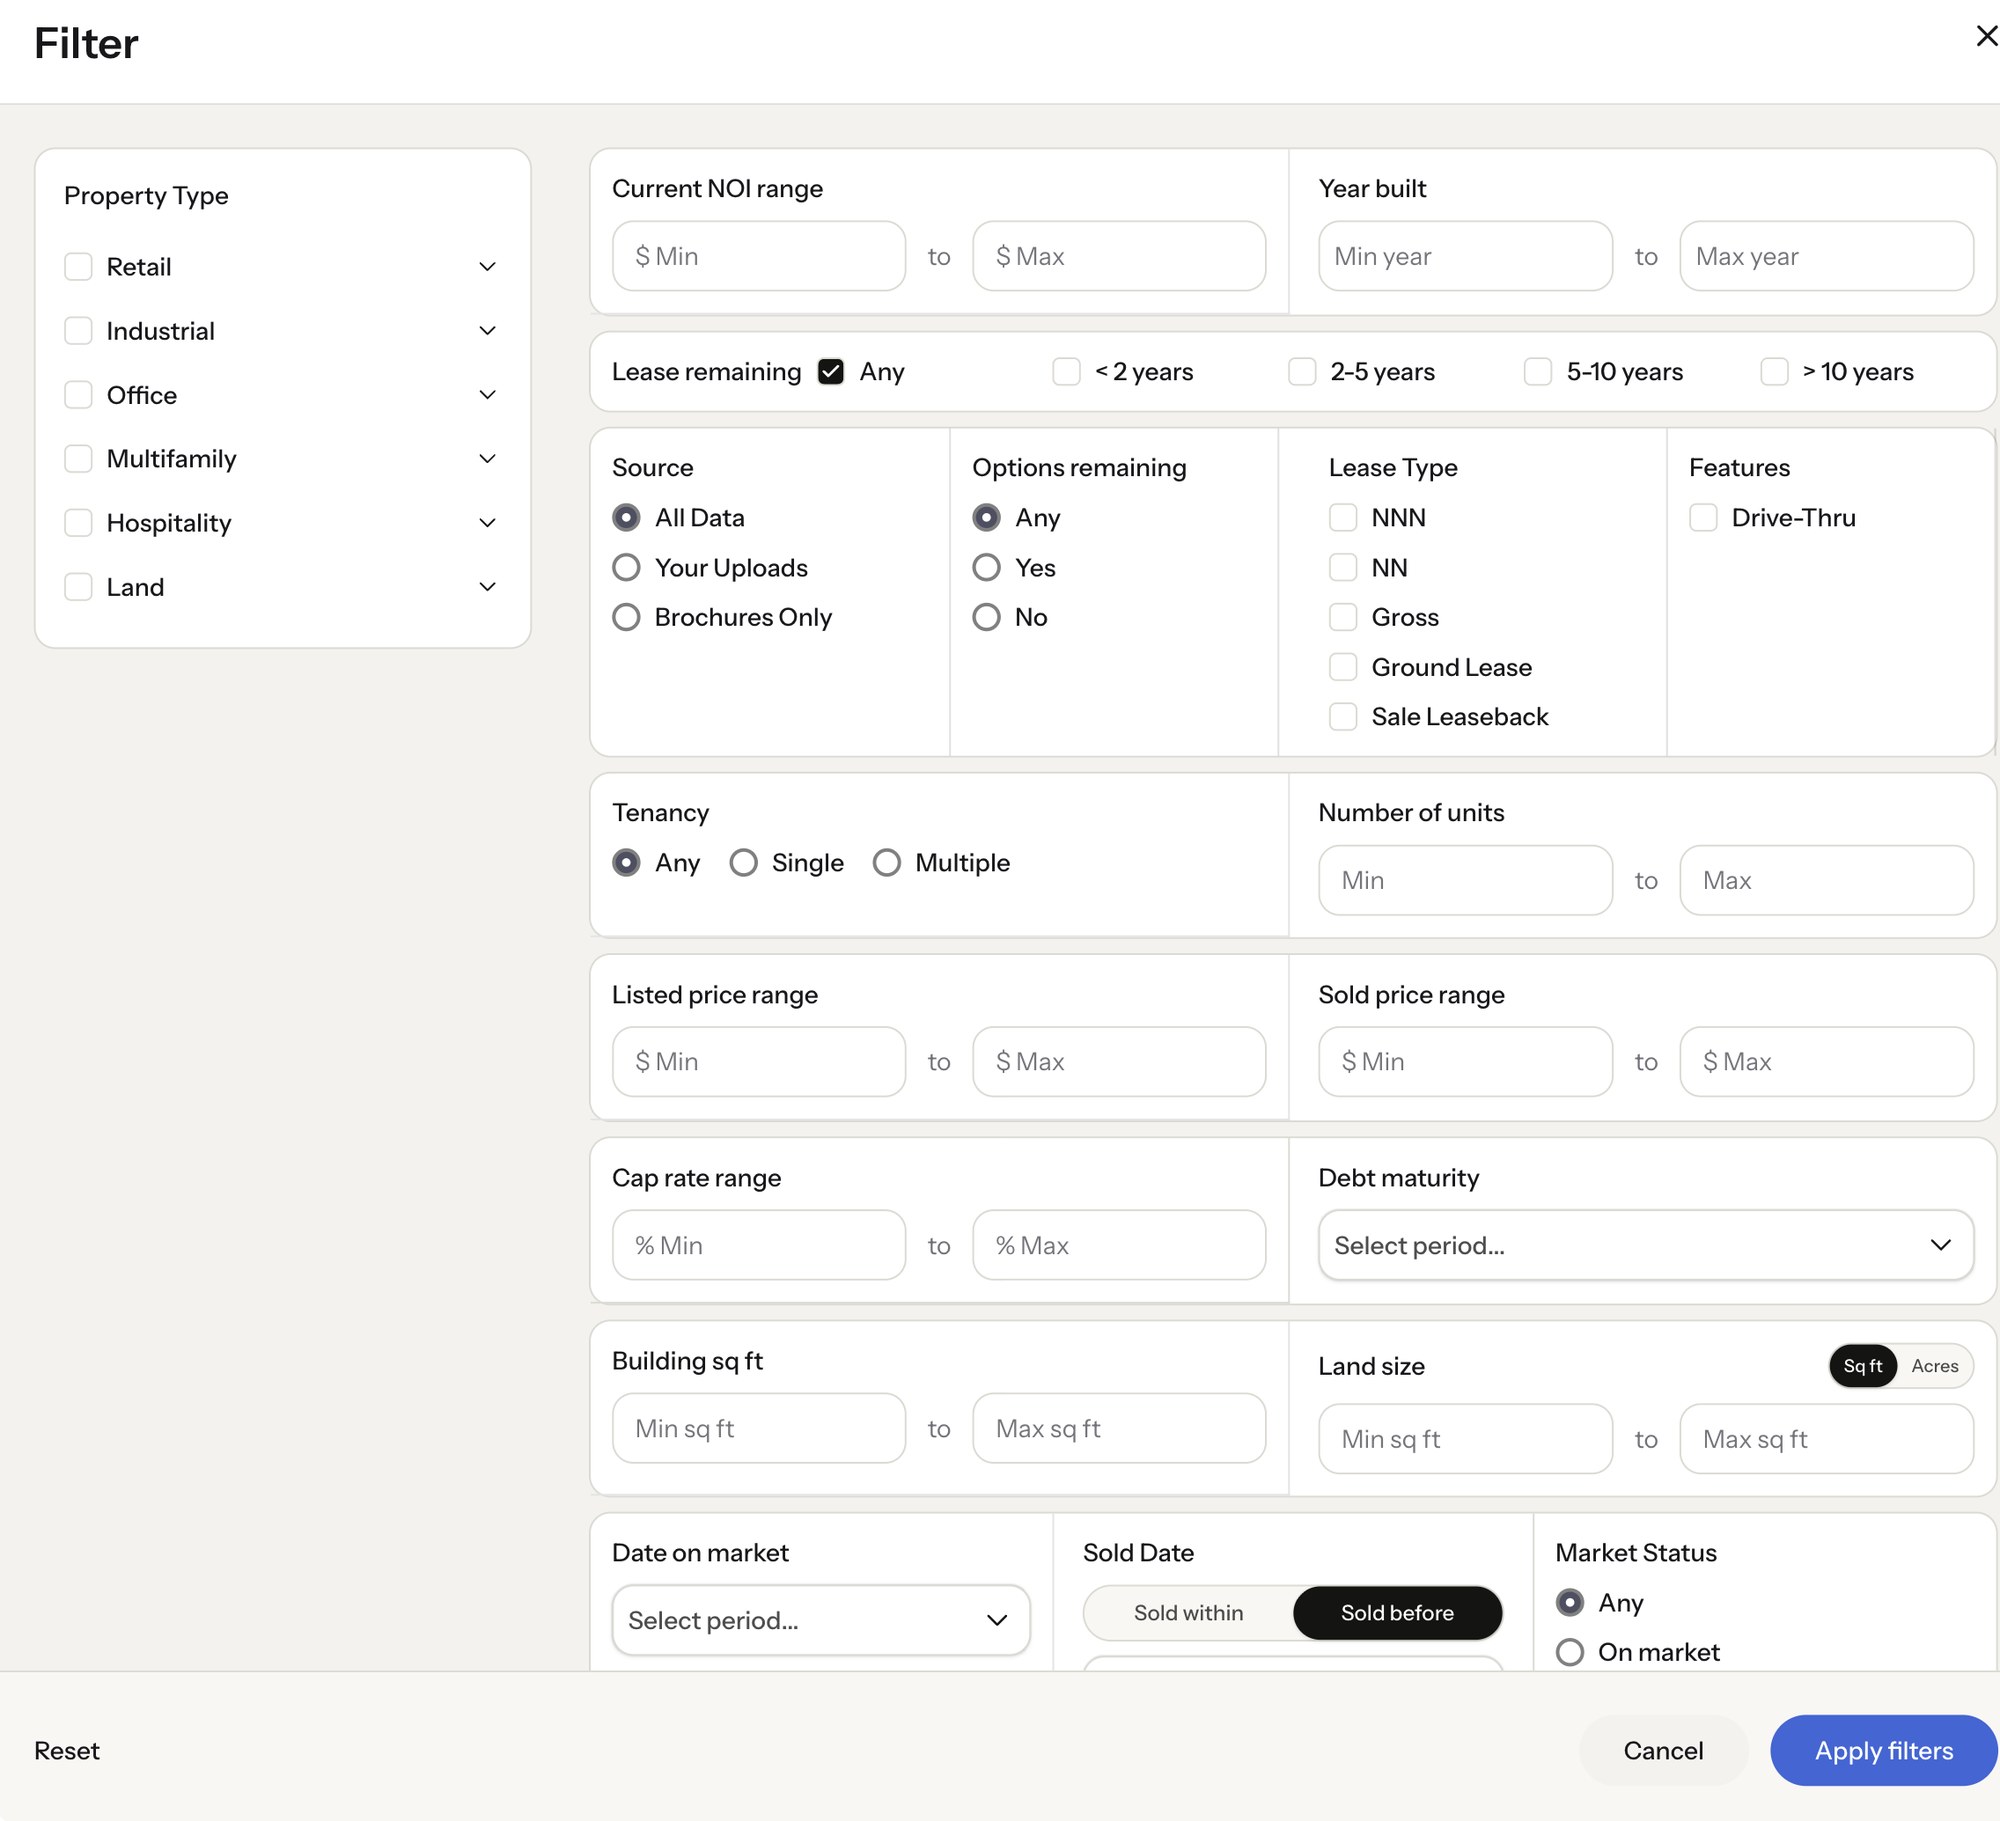This screenshot has width=2000, height=1821.
Task: Select All Data source radio
Action: 626,518
